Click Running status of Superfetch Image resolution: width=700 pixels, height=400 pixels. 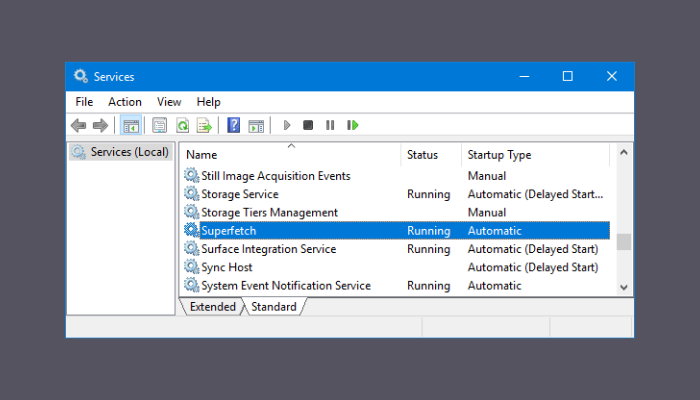(x=429, y=231)
